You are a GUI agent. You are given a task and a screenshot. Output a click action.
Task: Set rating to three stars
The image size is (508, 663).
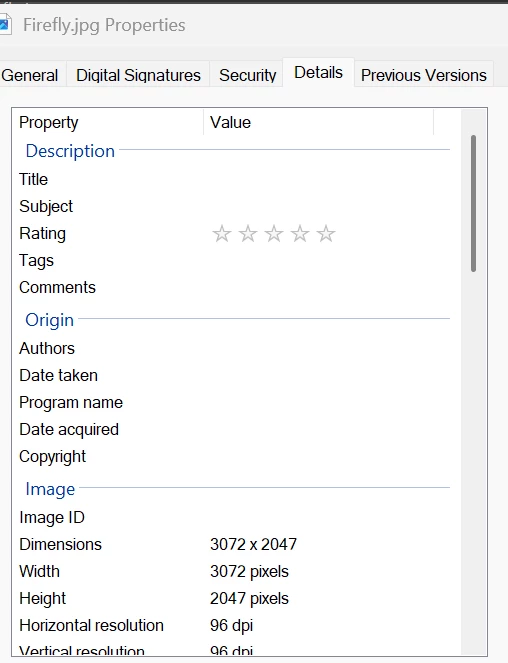pos(274,233)
